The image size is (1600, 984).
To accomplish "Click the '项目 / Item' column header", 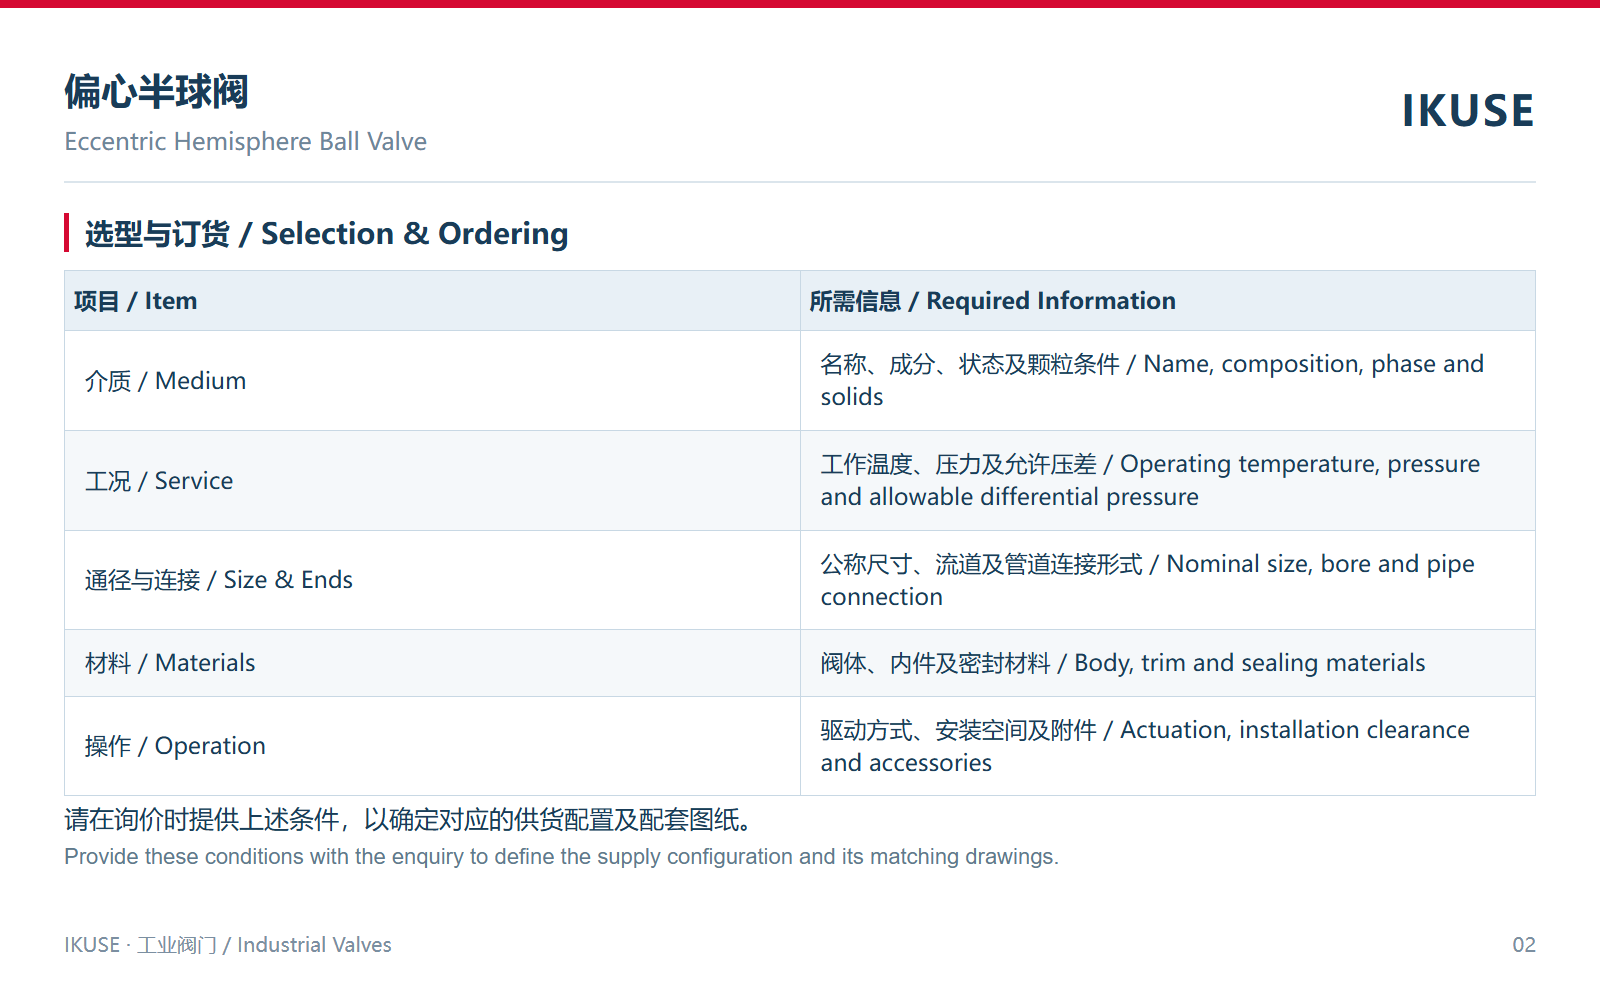I will 432,301.
